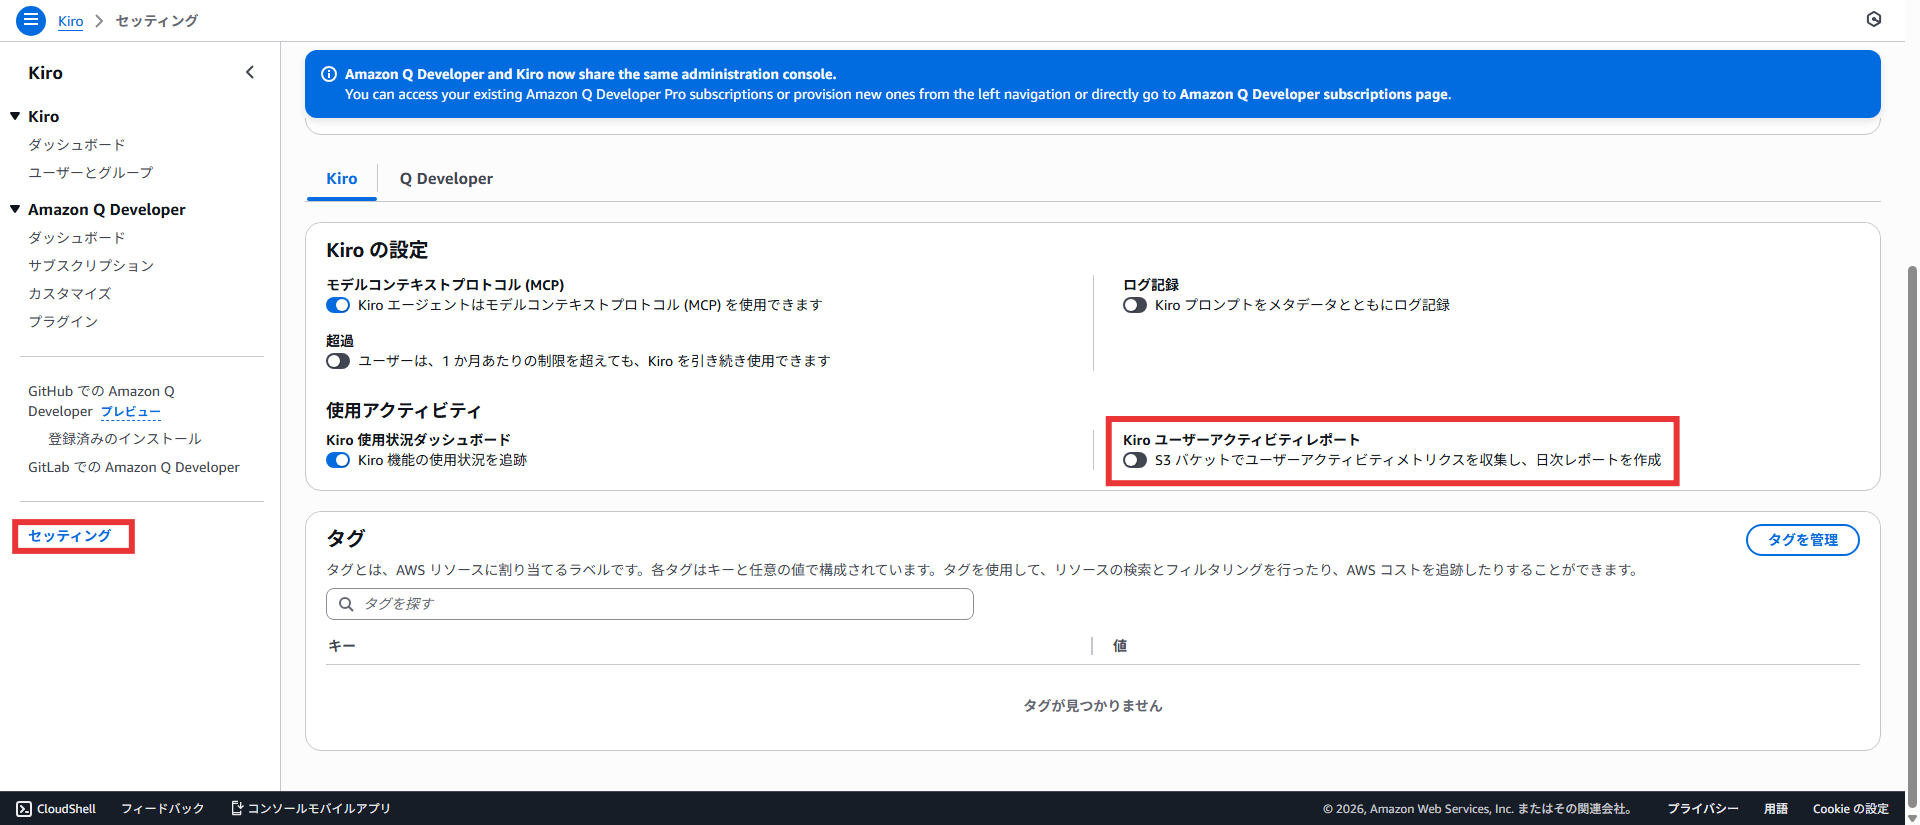
Task: Click the キー column header
Action: click(x=342, y=646)
